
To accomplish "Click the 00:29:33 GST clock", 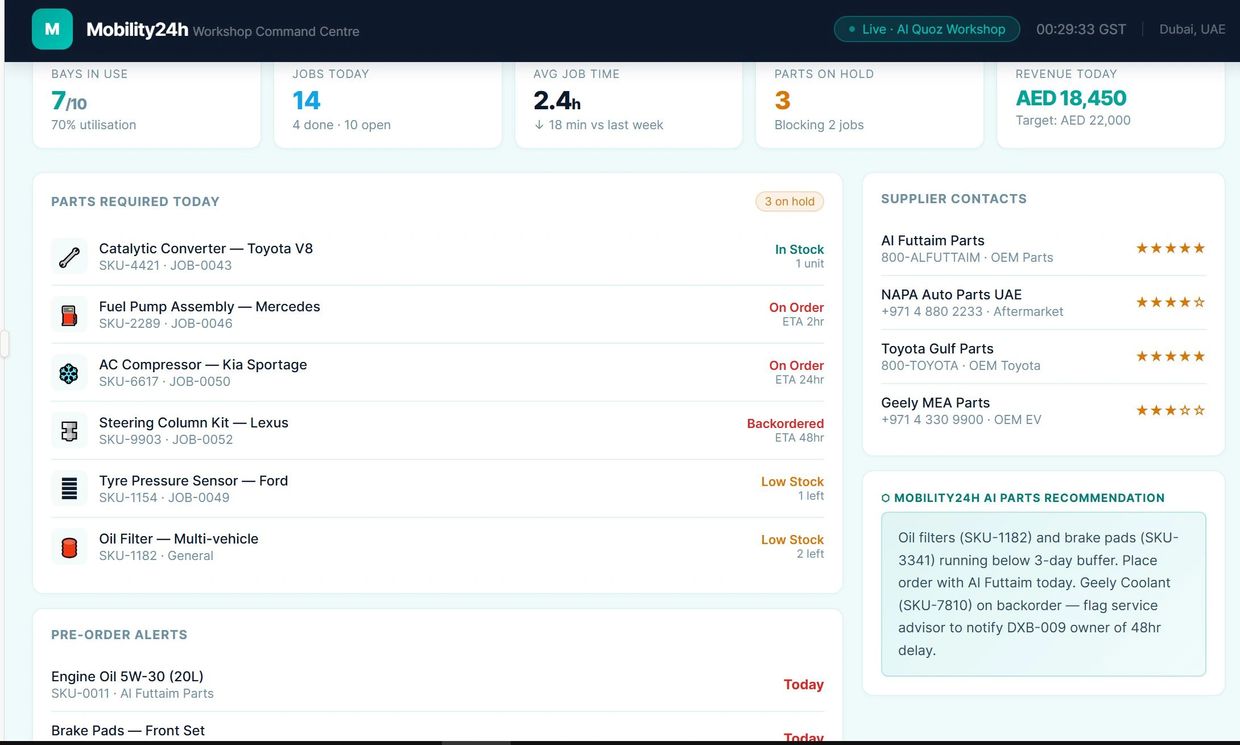I will tap(1081, 29).
